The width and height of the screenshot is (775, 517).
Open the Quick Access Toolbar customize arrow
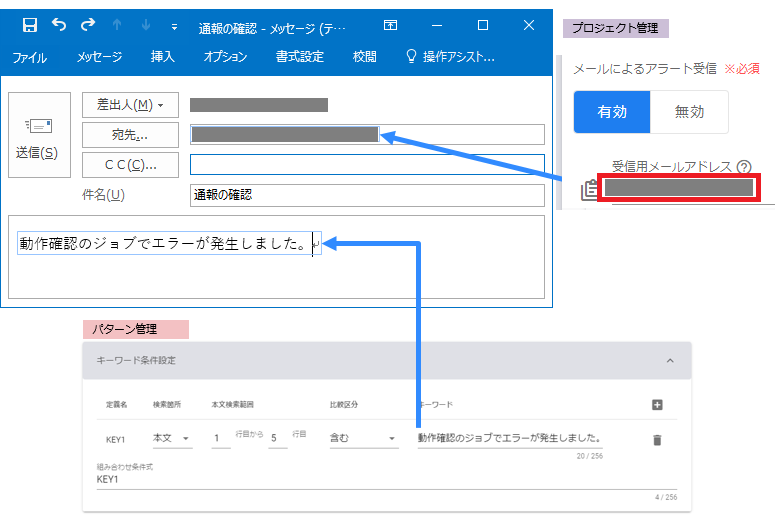(x=174, y=26)
